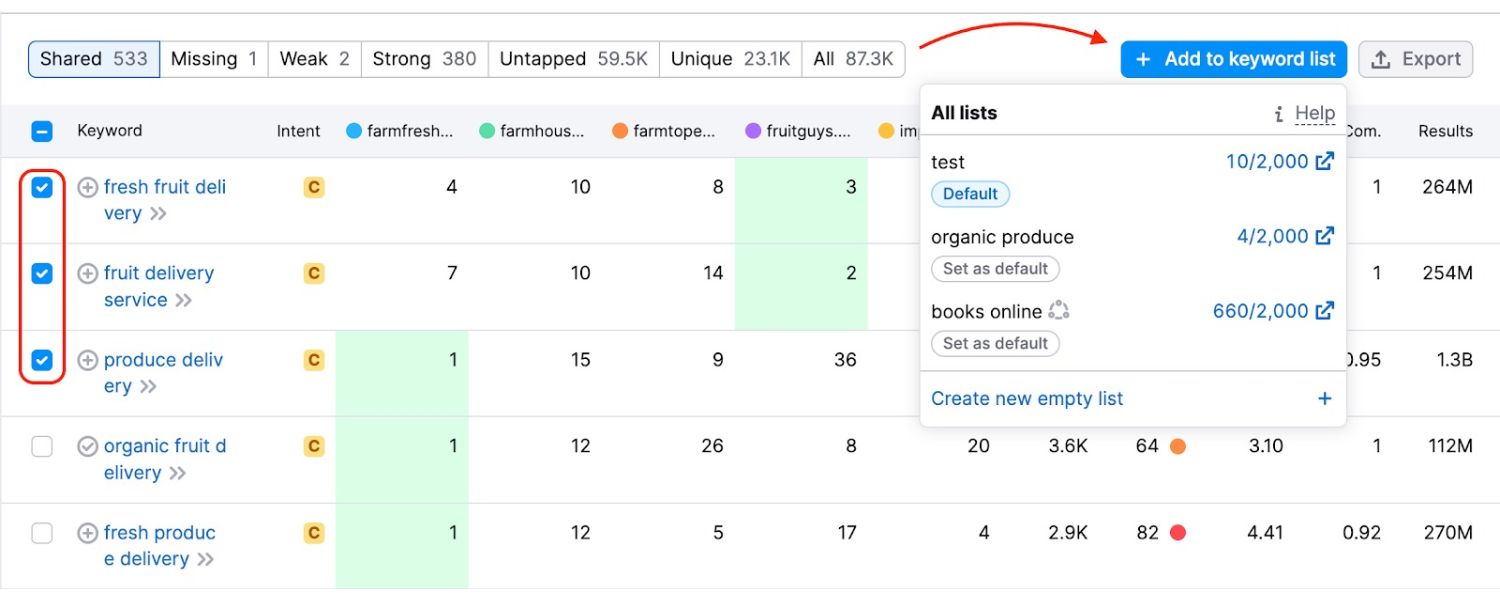Uncheck the 'fruit delivery service' row checkbox
Screen dimensions: 1500x600
[x=42, y=273]
